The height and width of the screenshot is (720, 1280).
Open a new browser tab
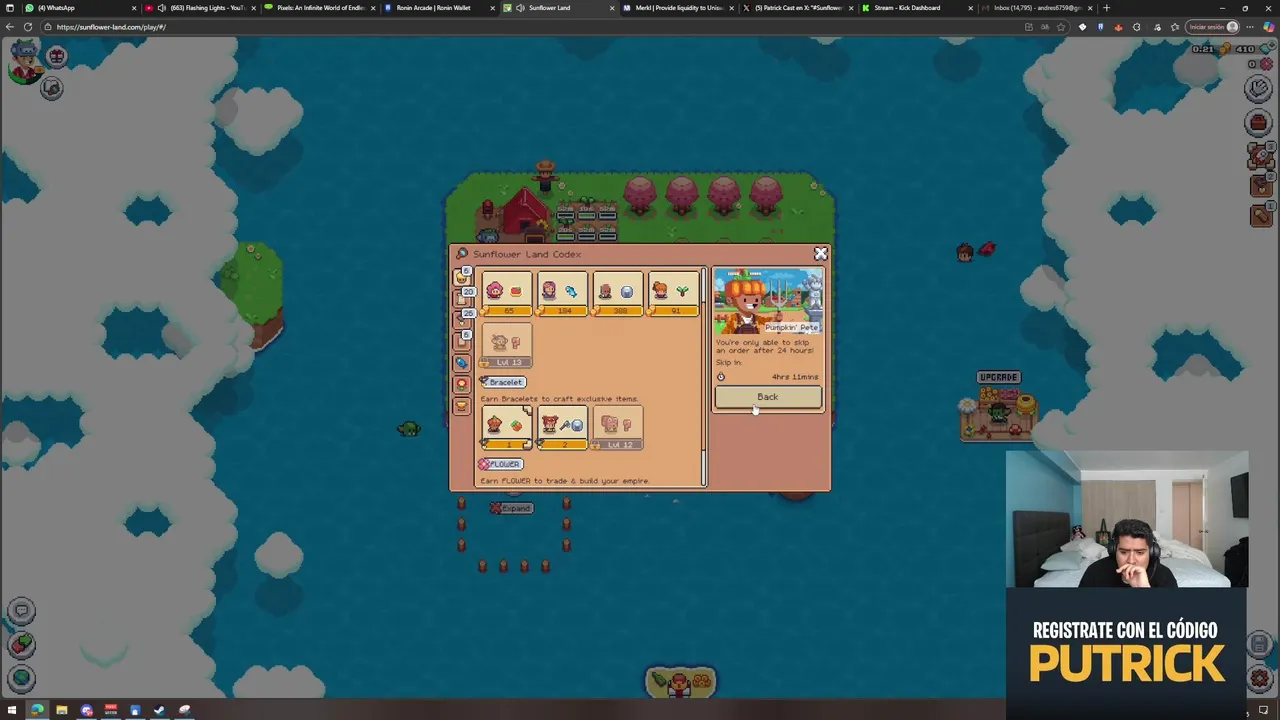coord(1106,8)
